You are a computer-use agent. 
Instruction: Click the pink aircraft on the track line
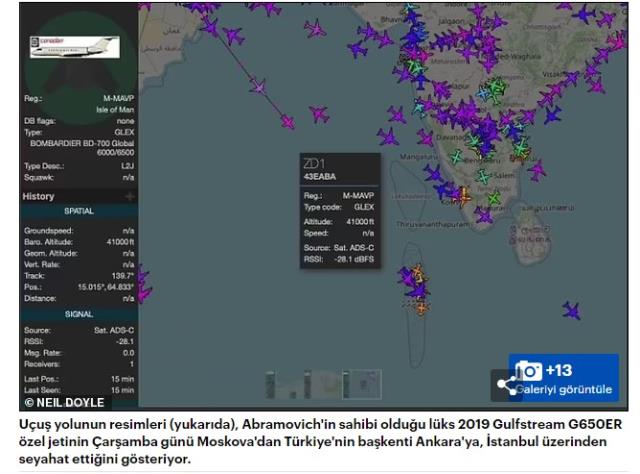click(x=287, y=122)
